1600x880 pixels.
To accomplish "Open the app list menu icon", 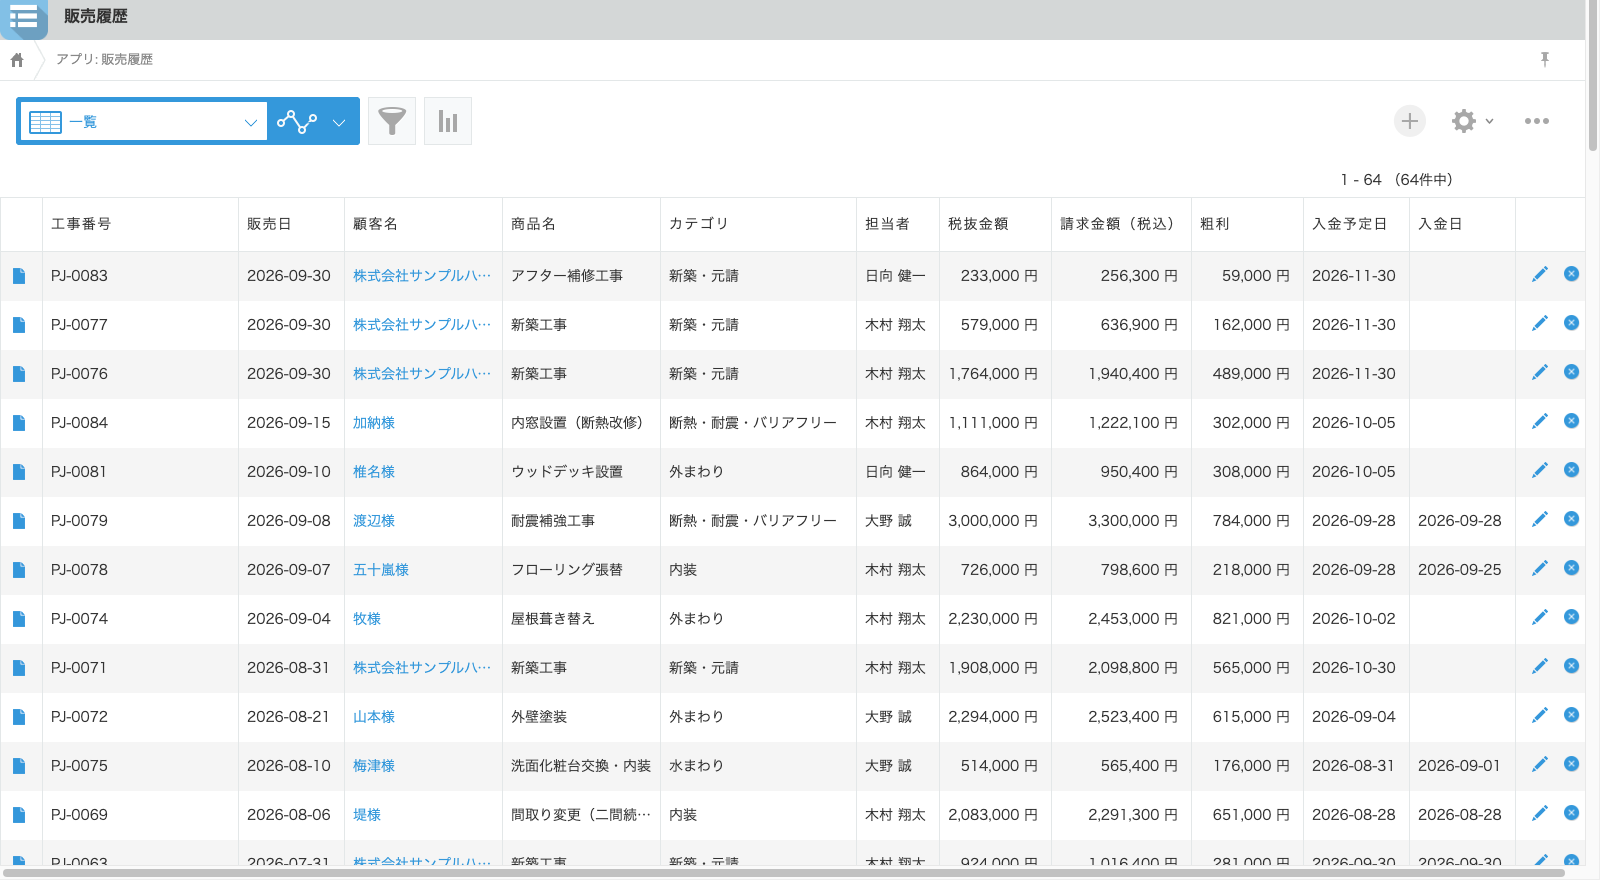I will tap(23, 17).
